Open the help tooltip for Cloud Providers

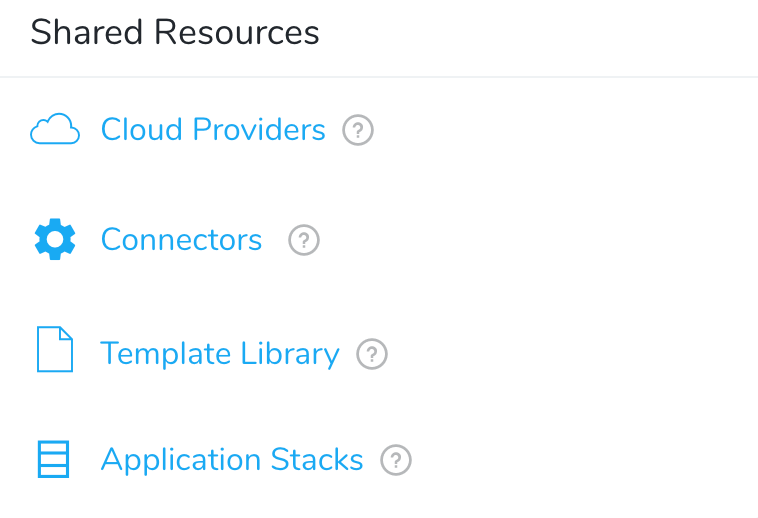pyautogui.click(x=358, y=130)
